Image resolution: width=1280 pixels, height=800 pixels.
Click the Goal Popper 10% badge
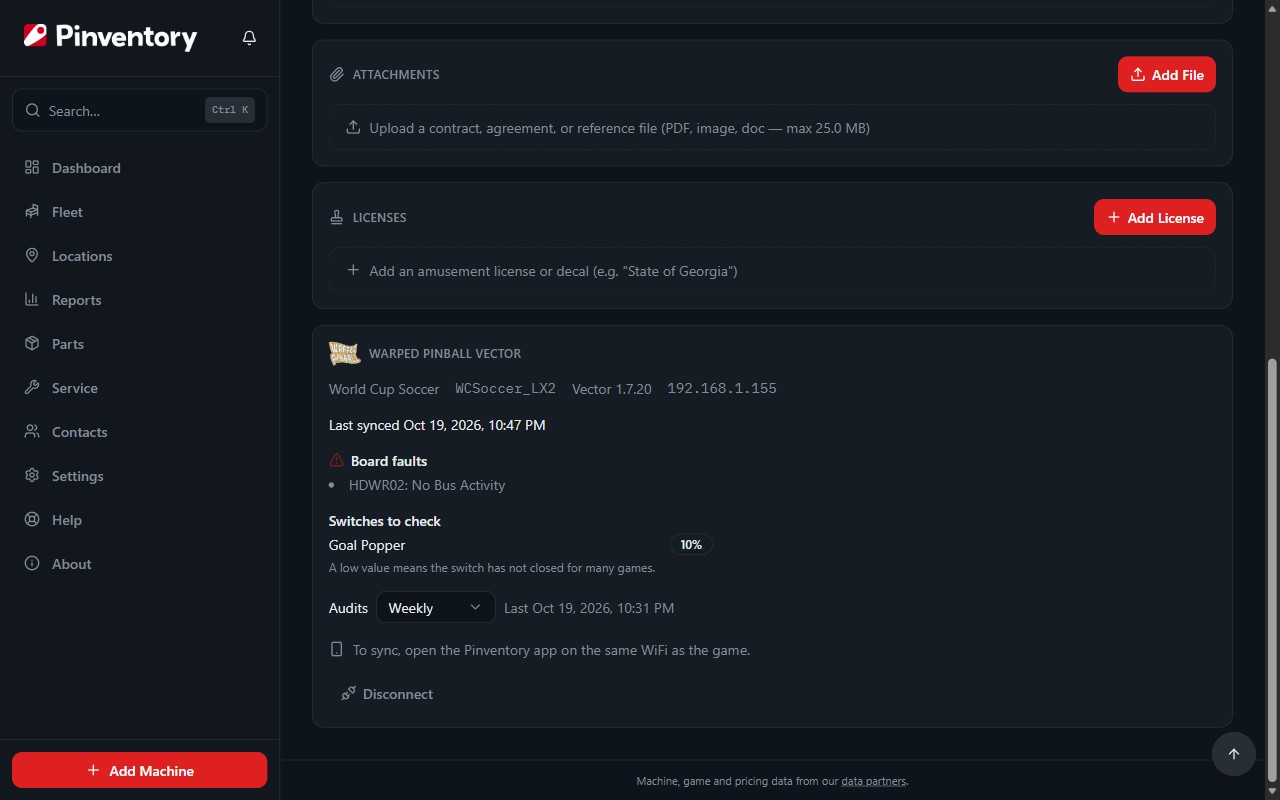(691, 545)
